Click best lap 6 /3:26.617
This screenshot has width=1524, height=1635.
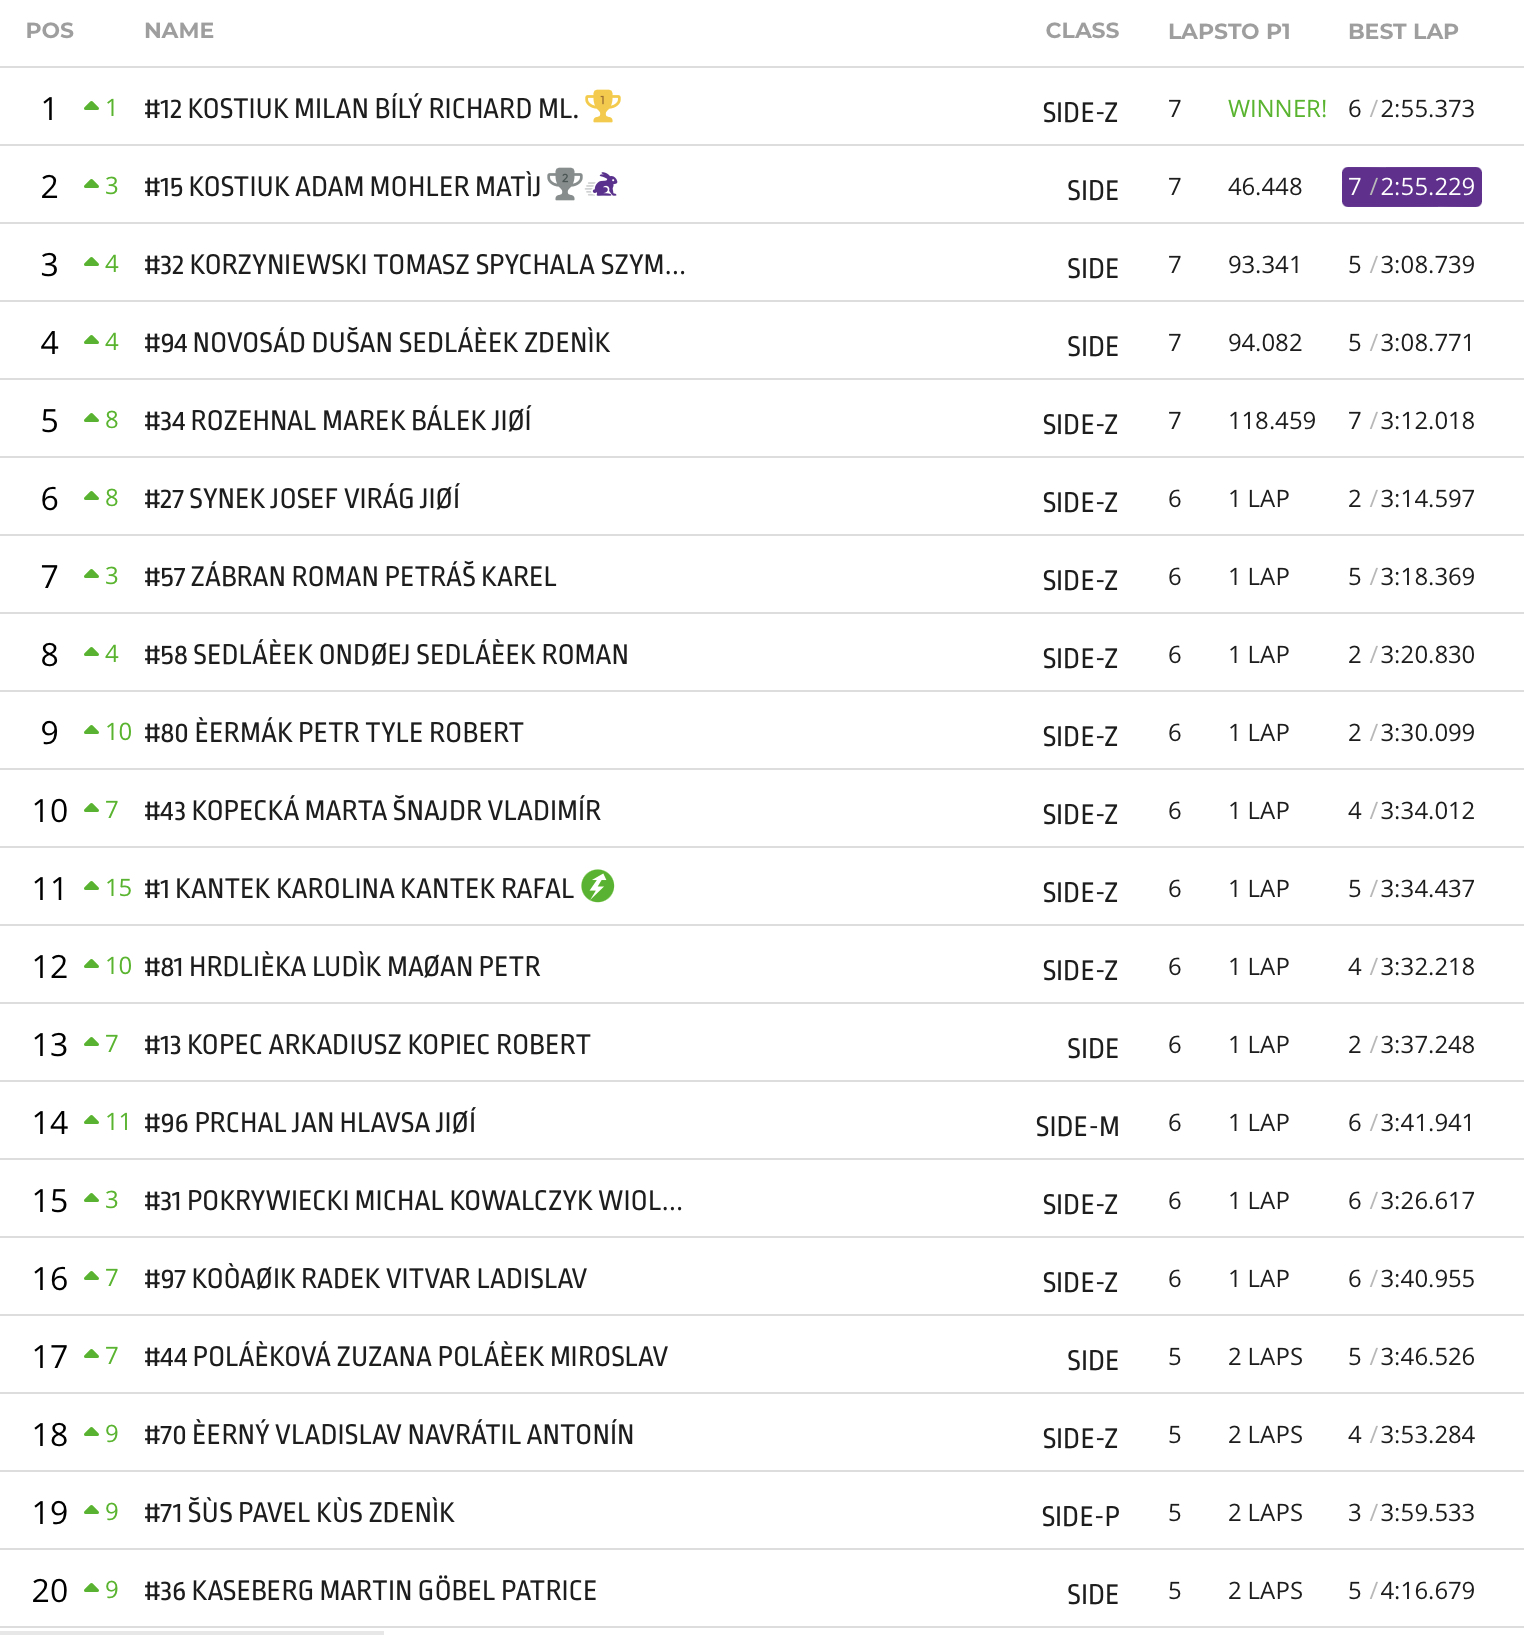point(1411,1200)
